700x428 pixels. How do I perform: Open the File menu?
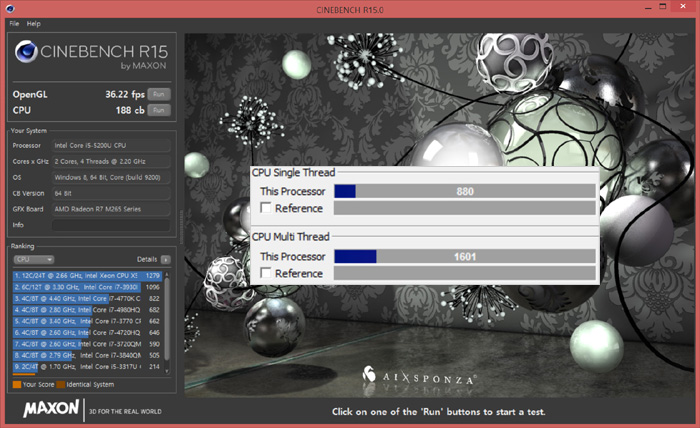pos(14,24)
